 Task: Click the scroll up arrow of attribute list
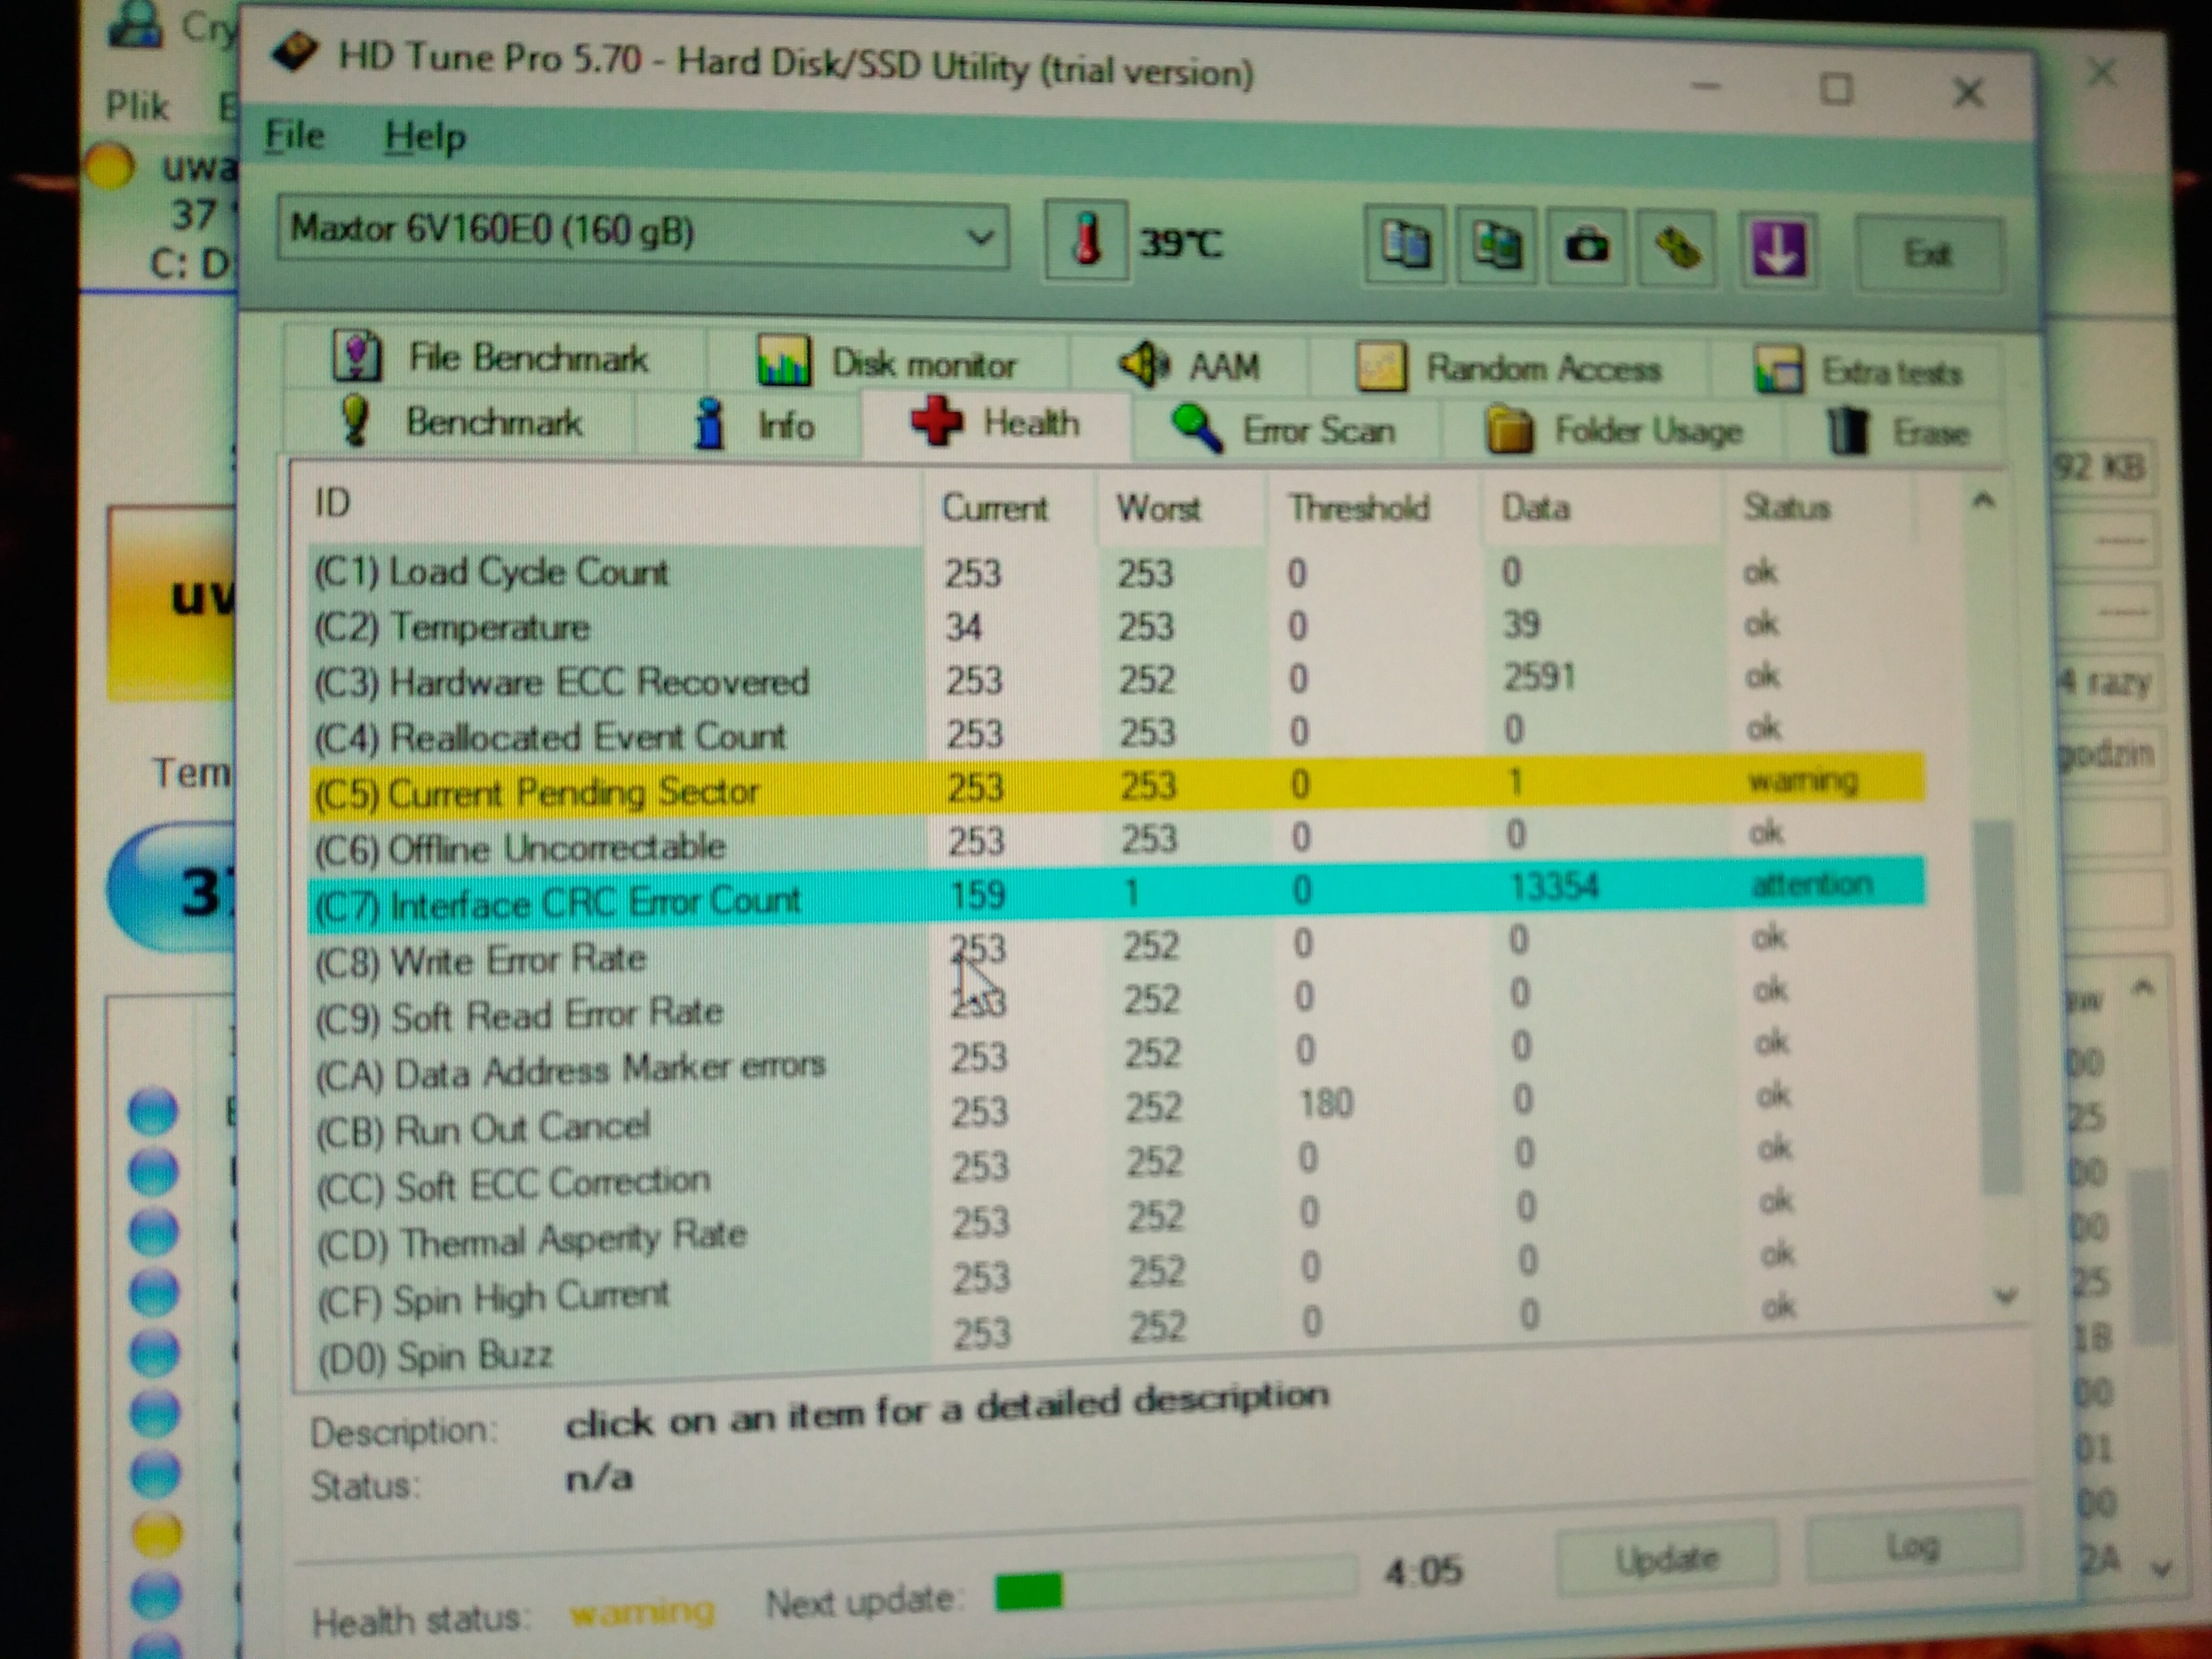tap(1984, 500)
